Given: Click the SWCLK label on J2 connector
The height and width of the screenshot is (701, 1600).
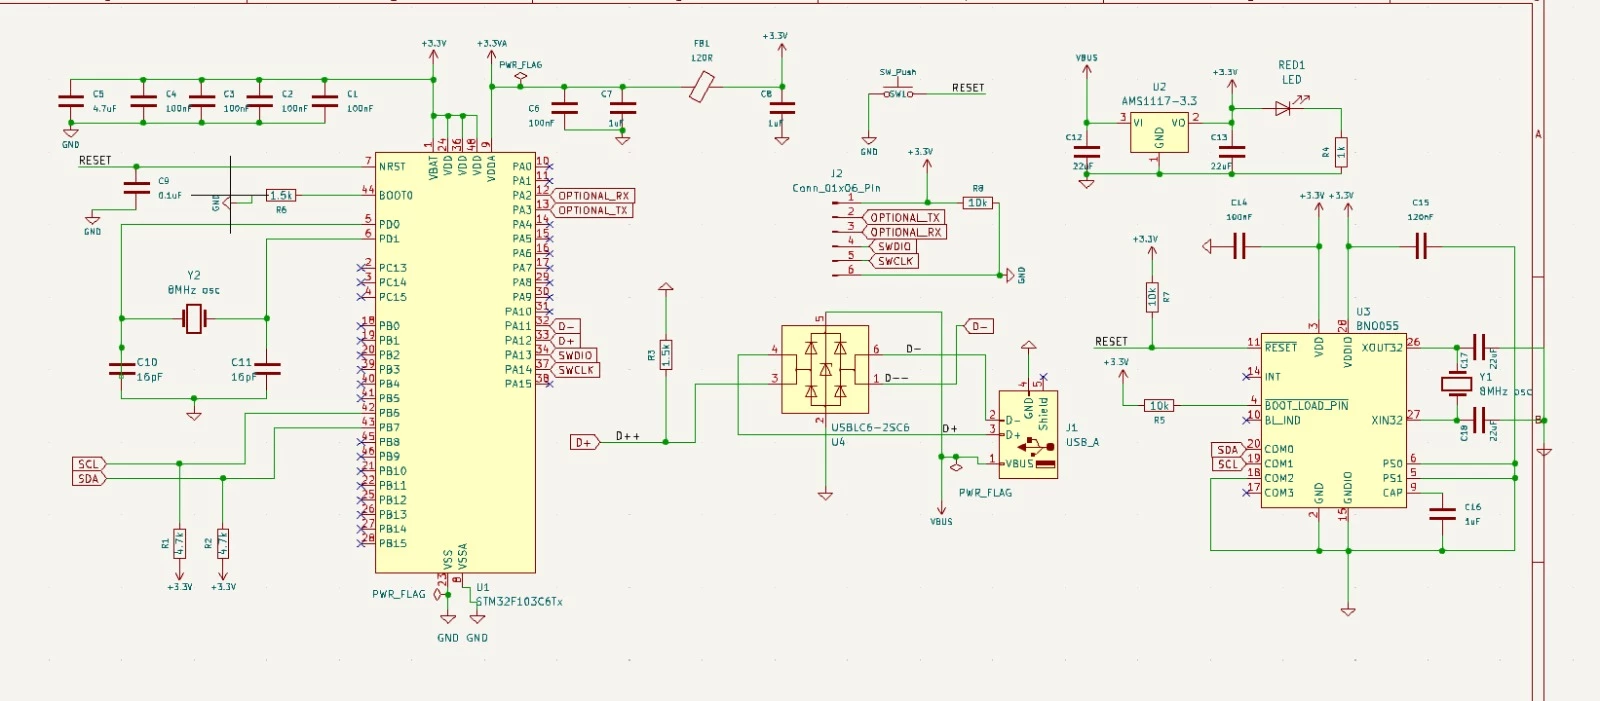Looking at the screenshot, I should click(x=894, y=261).
